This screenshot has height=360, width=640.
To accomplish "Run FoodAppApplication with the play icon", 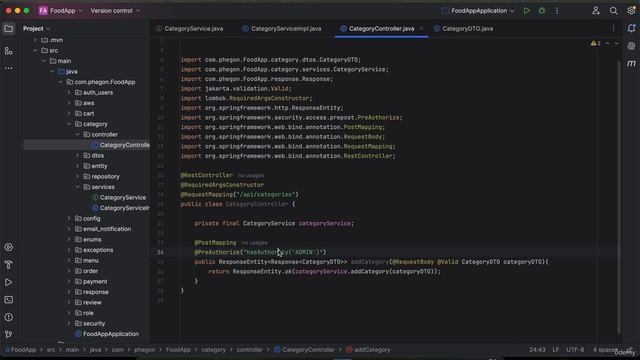I will (527, 11).
